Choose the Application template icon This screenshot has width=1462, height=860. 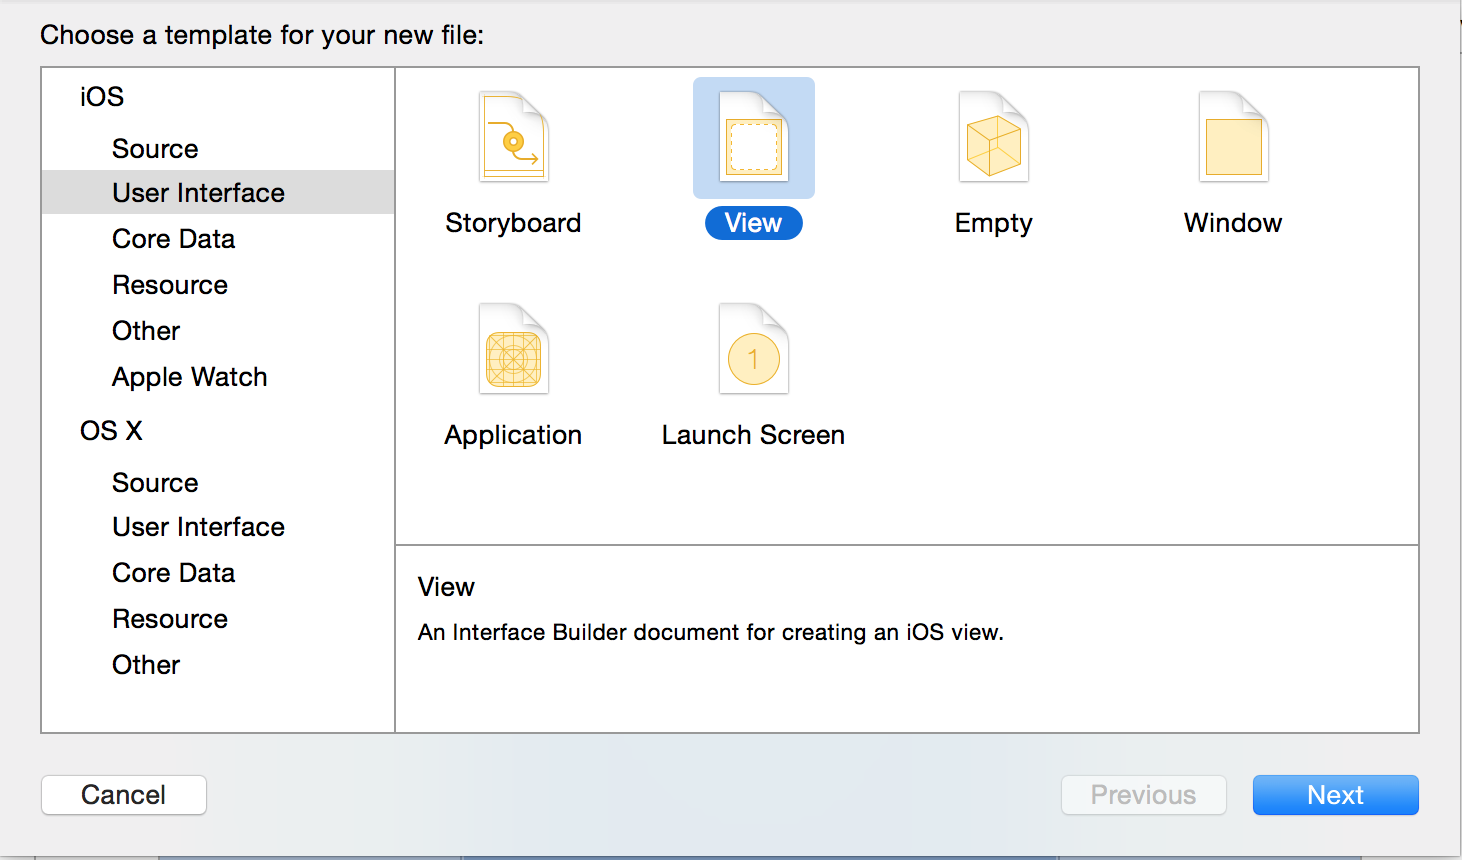[x=513, y=350]
